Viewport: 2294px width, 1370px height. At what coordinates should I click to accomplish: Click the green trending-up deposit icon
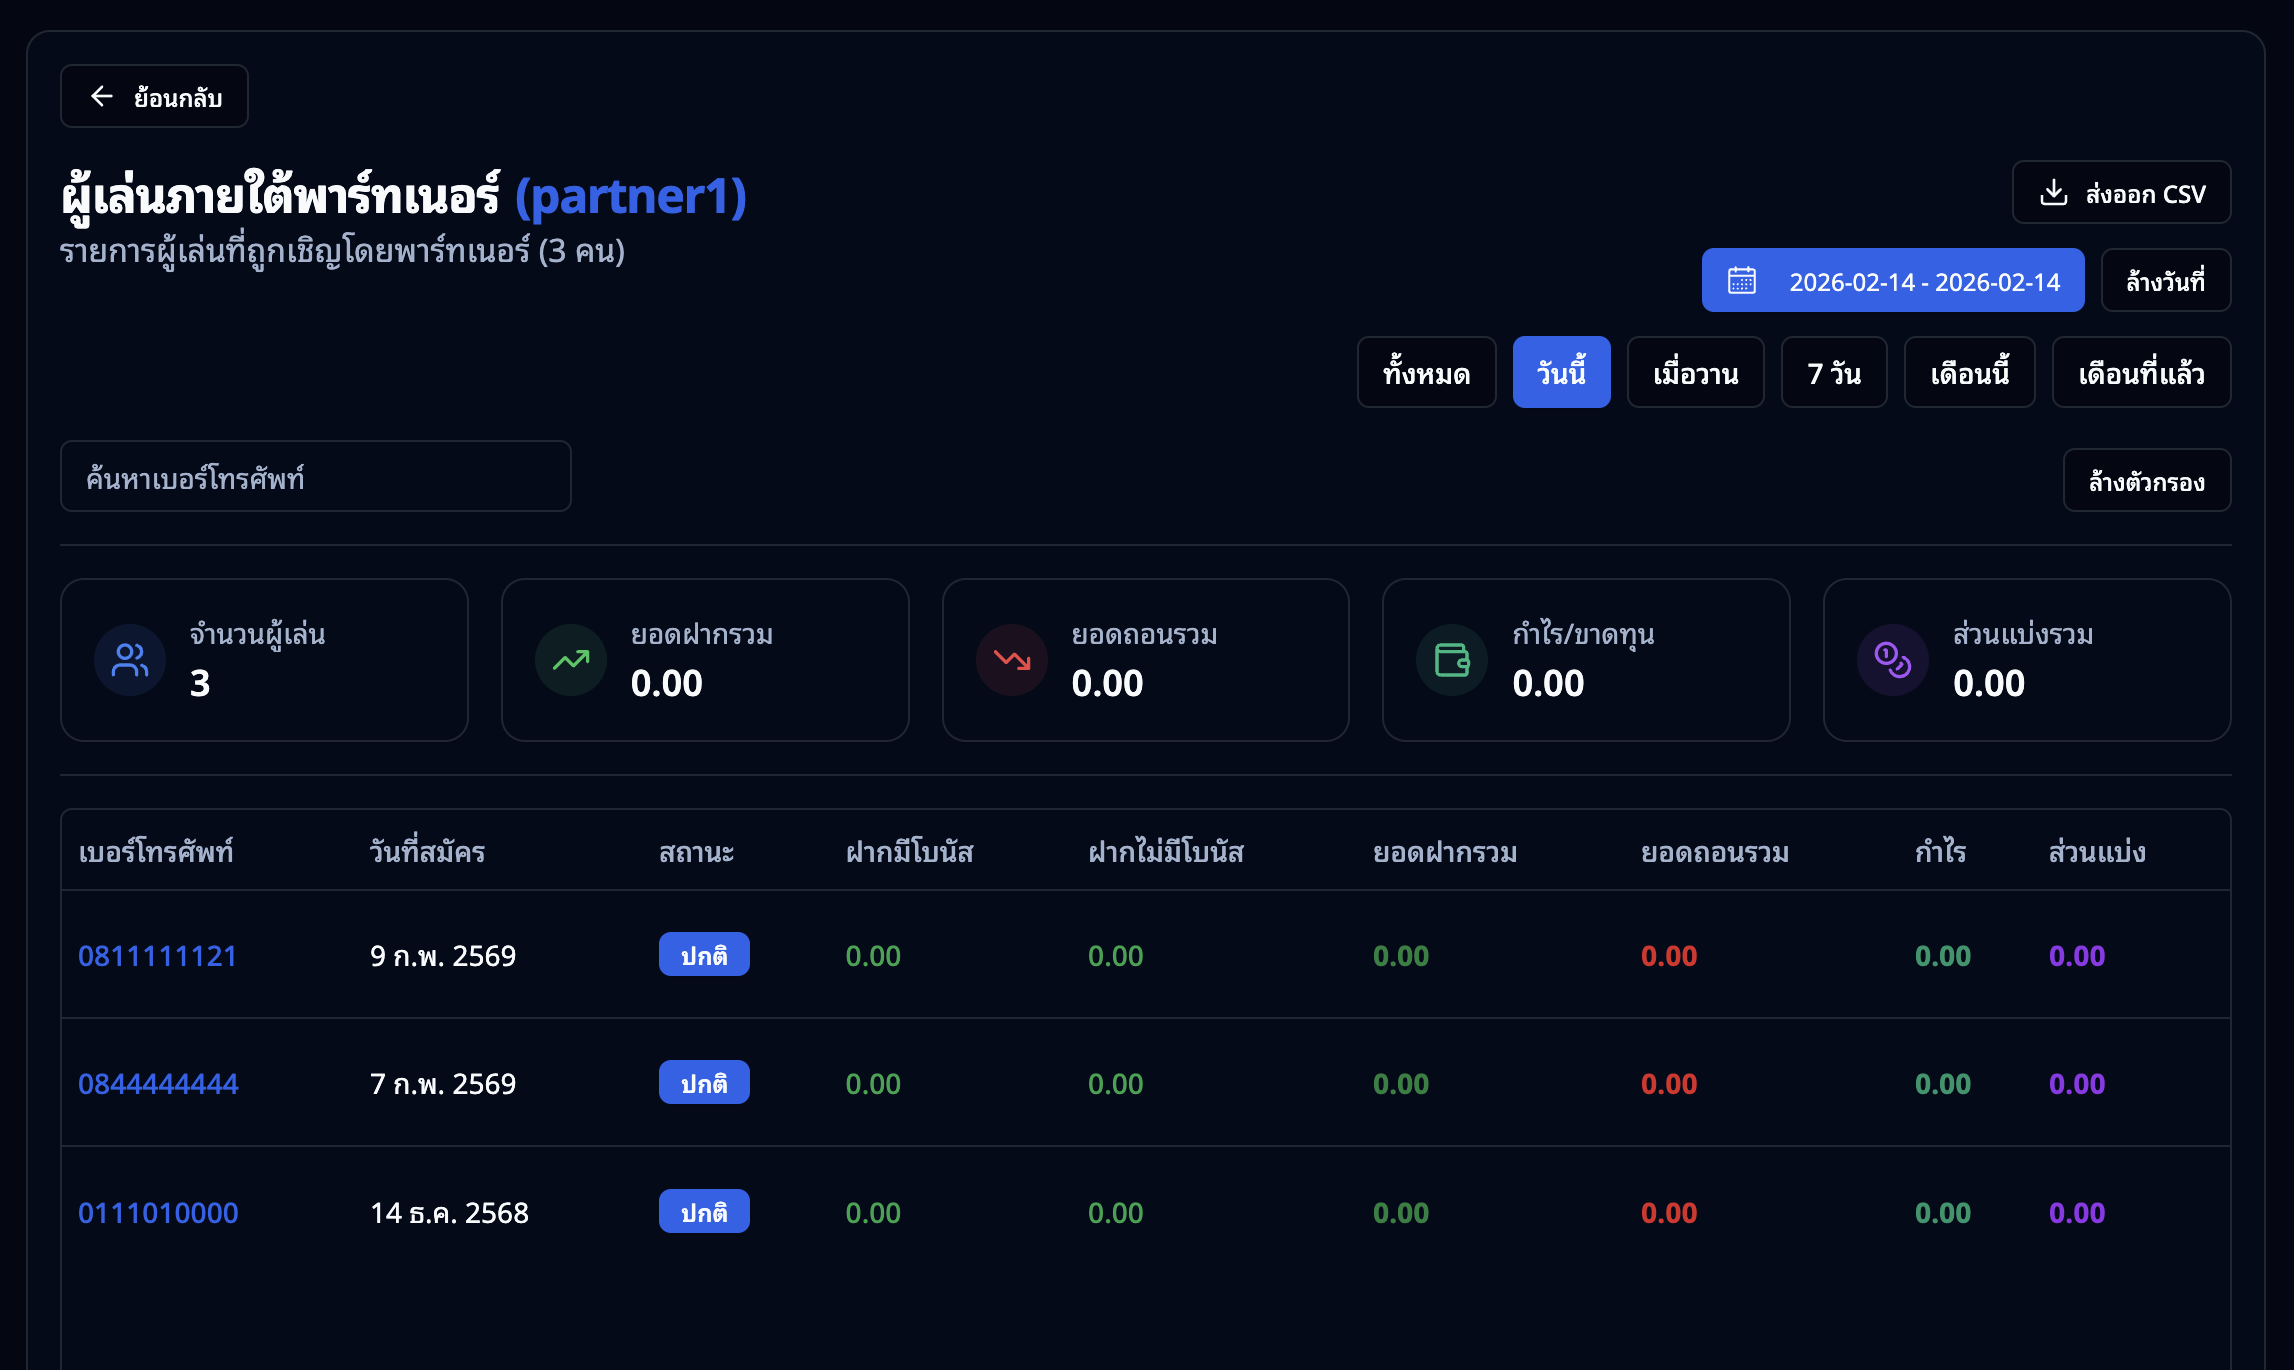571,660
